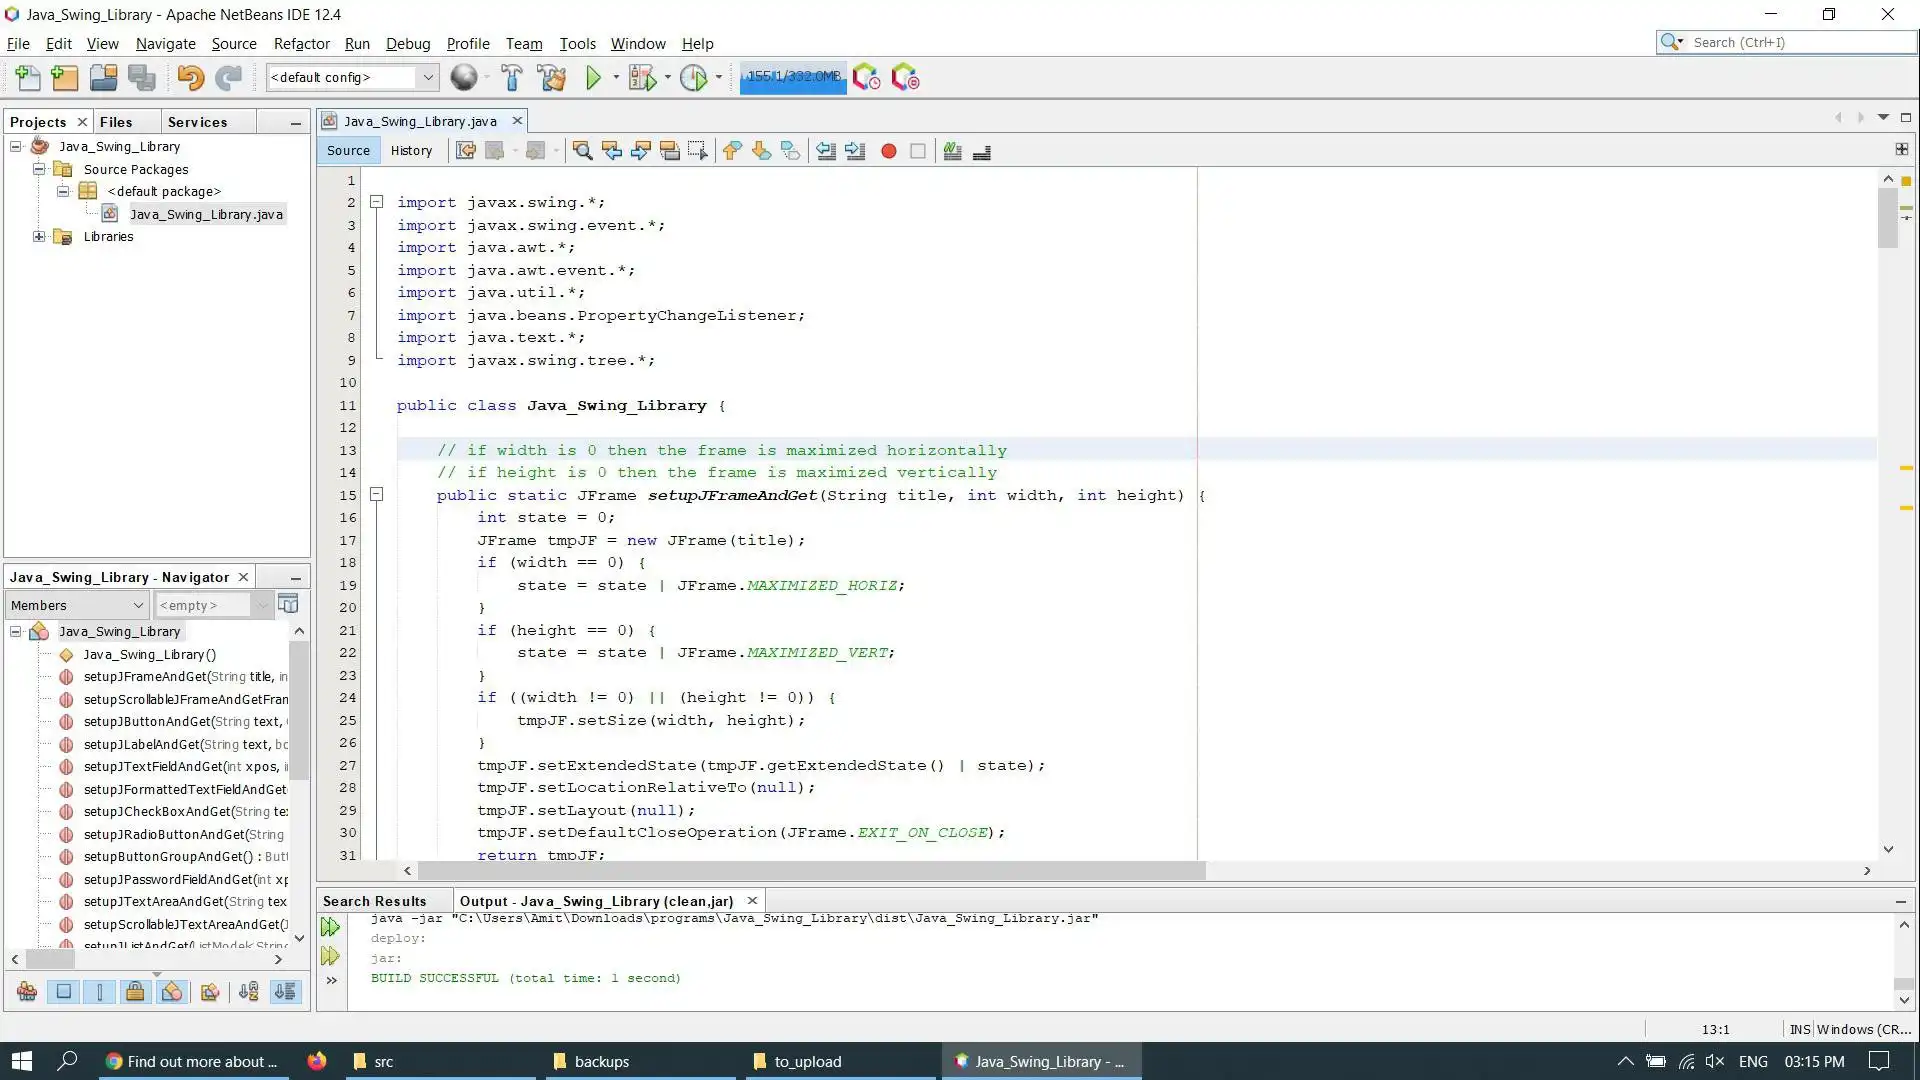Click the New Project toolbar icon
The height and width of the screenshot is (1080, 1920).
[x=64, y=78]
